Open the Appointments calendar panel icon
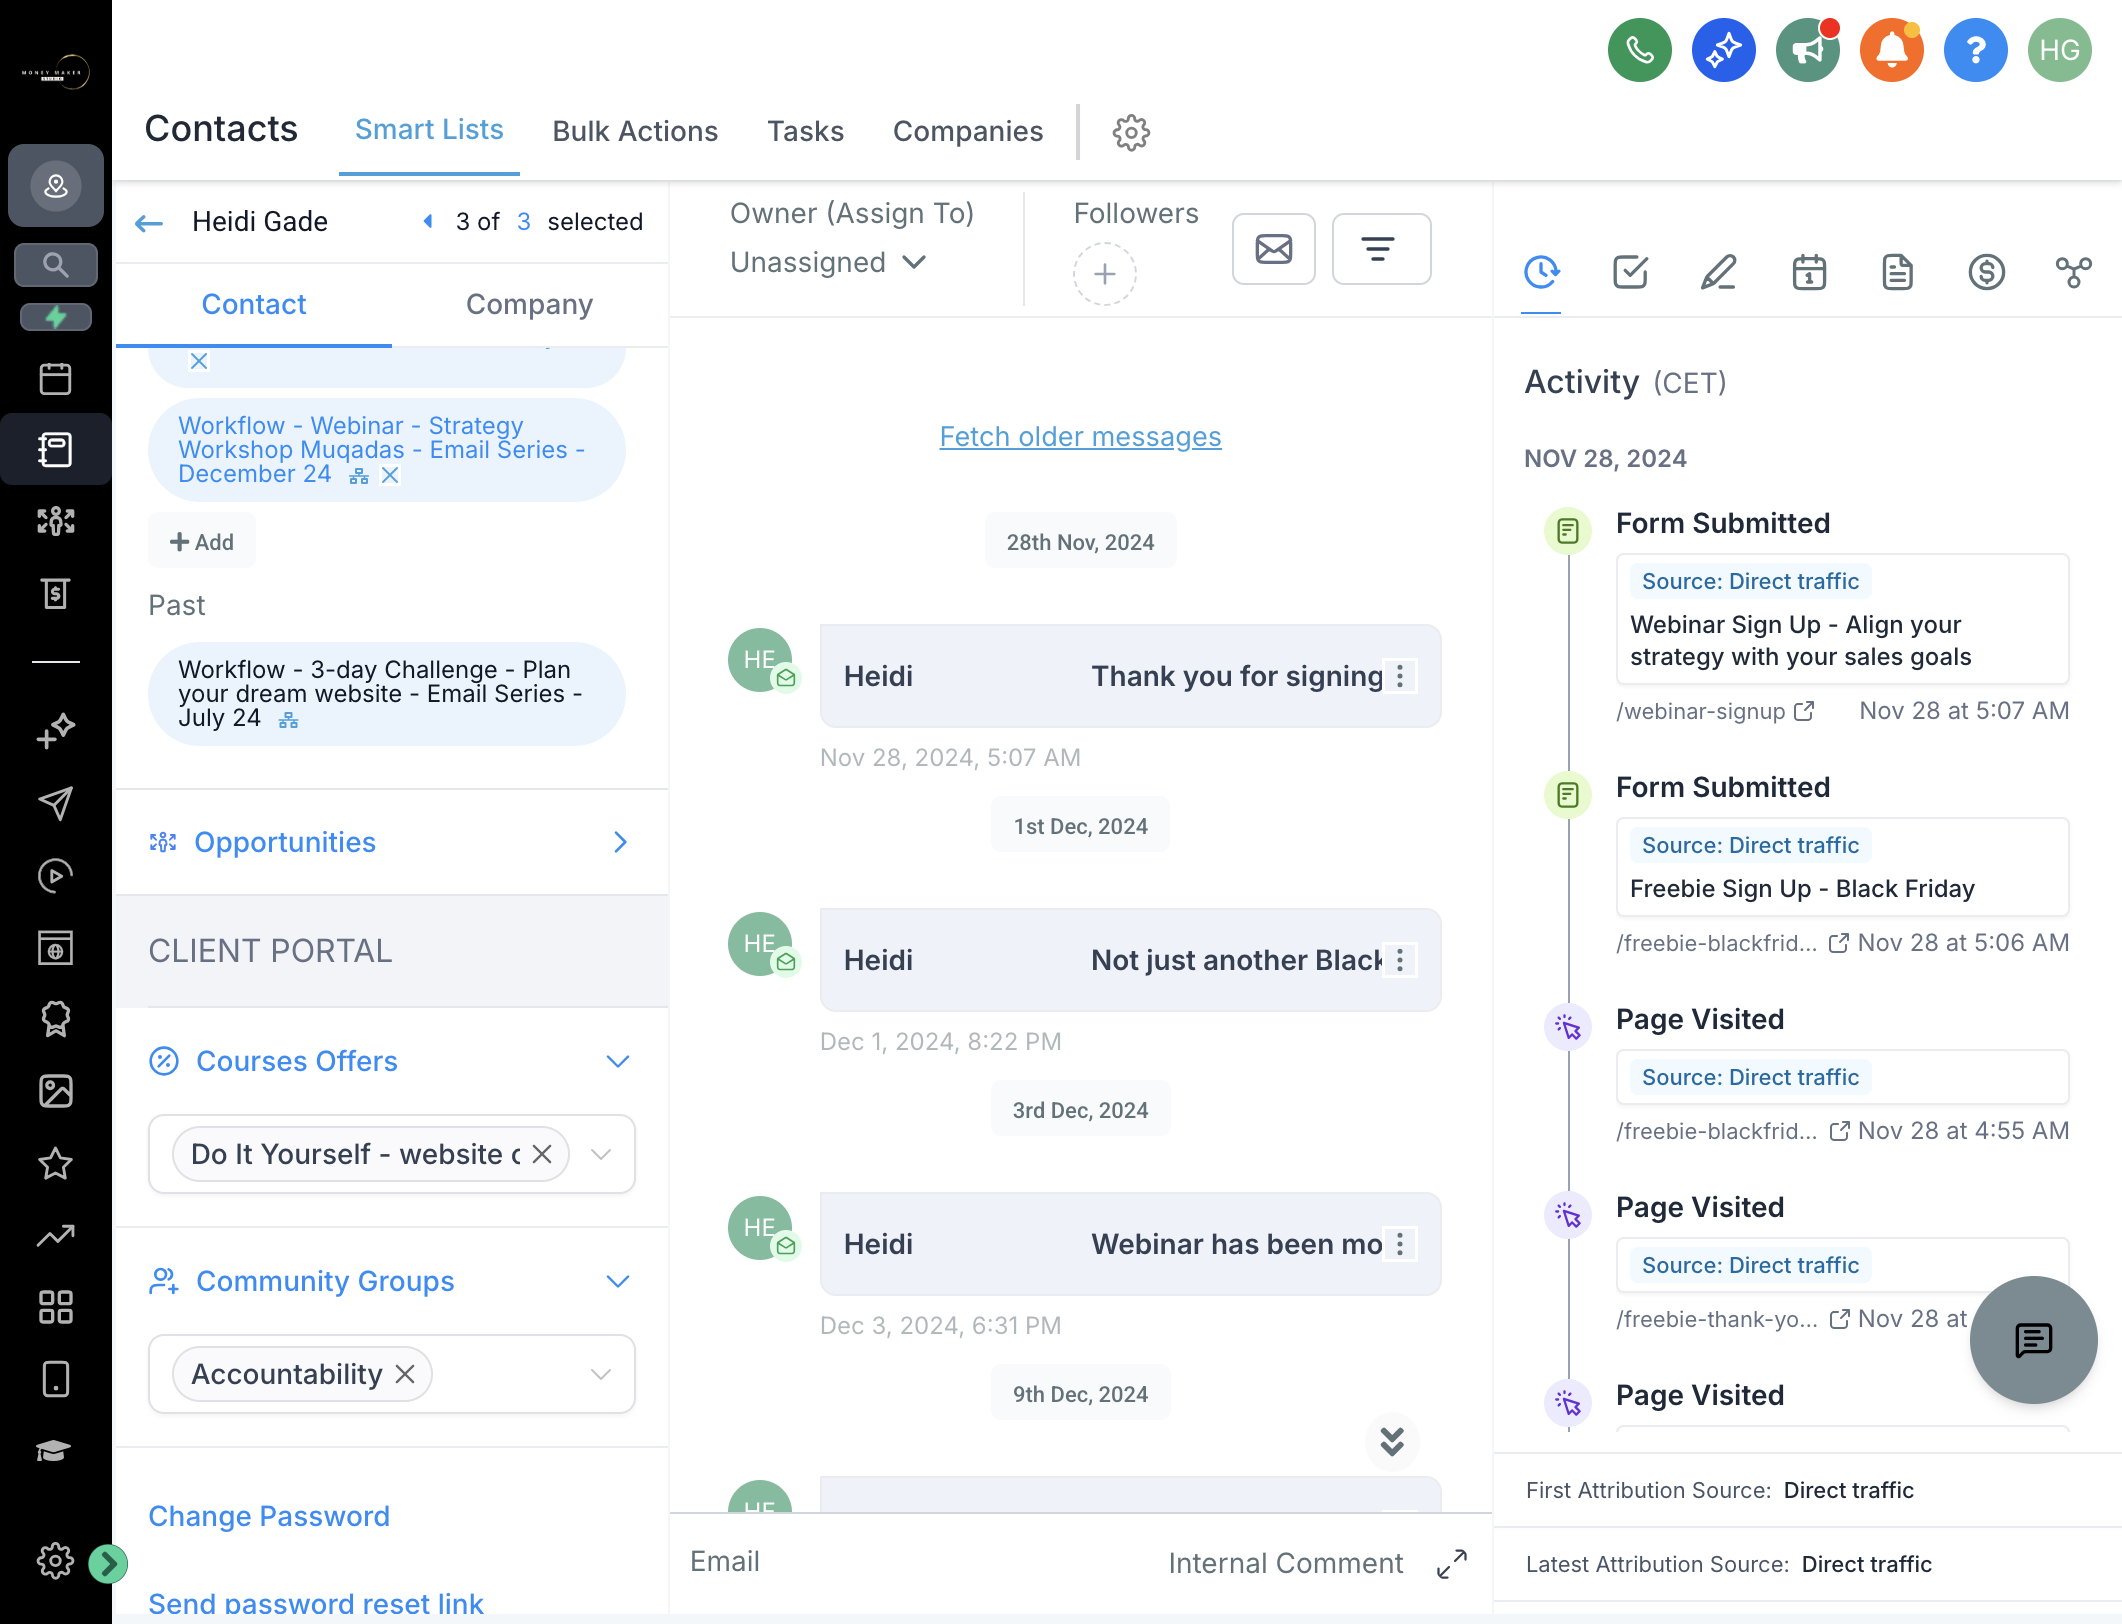2122x1624 pixels. [1808, 272]
